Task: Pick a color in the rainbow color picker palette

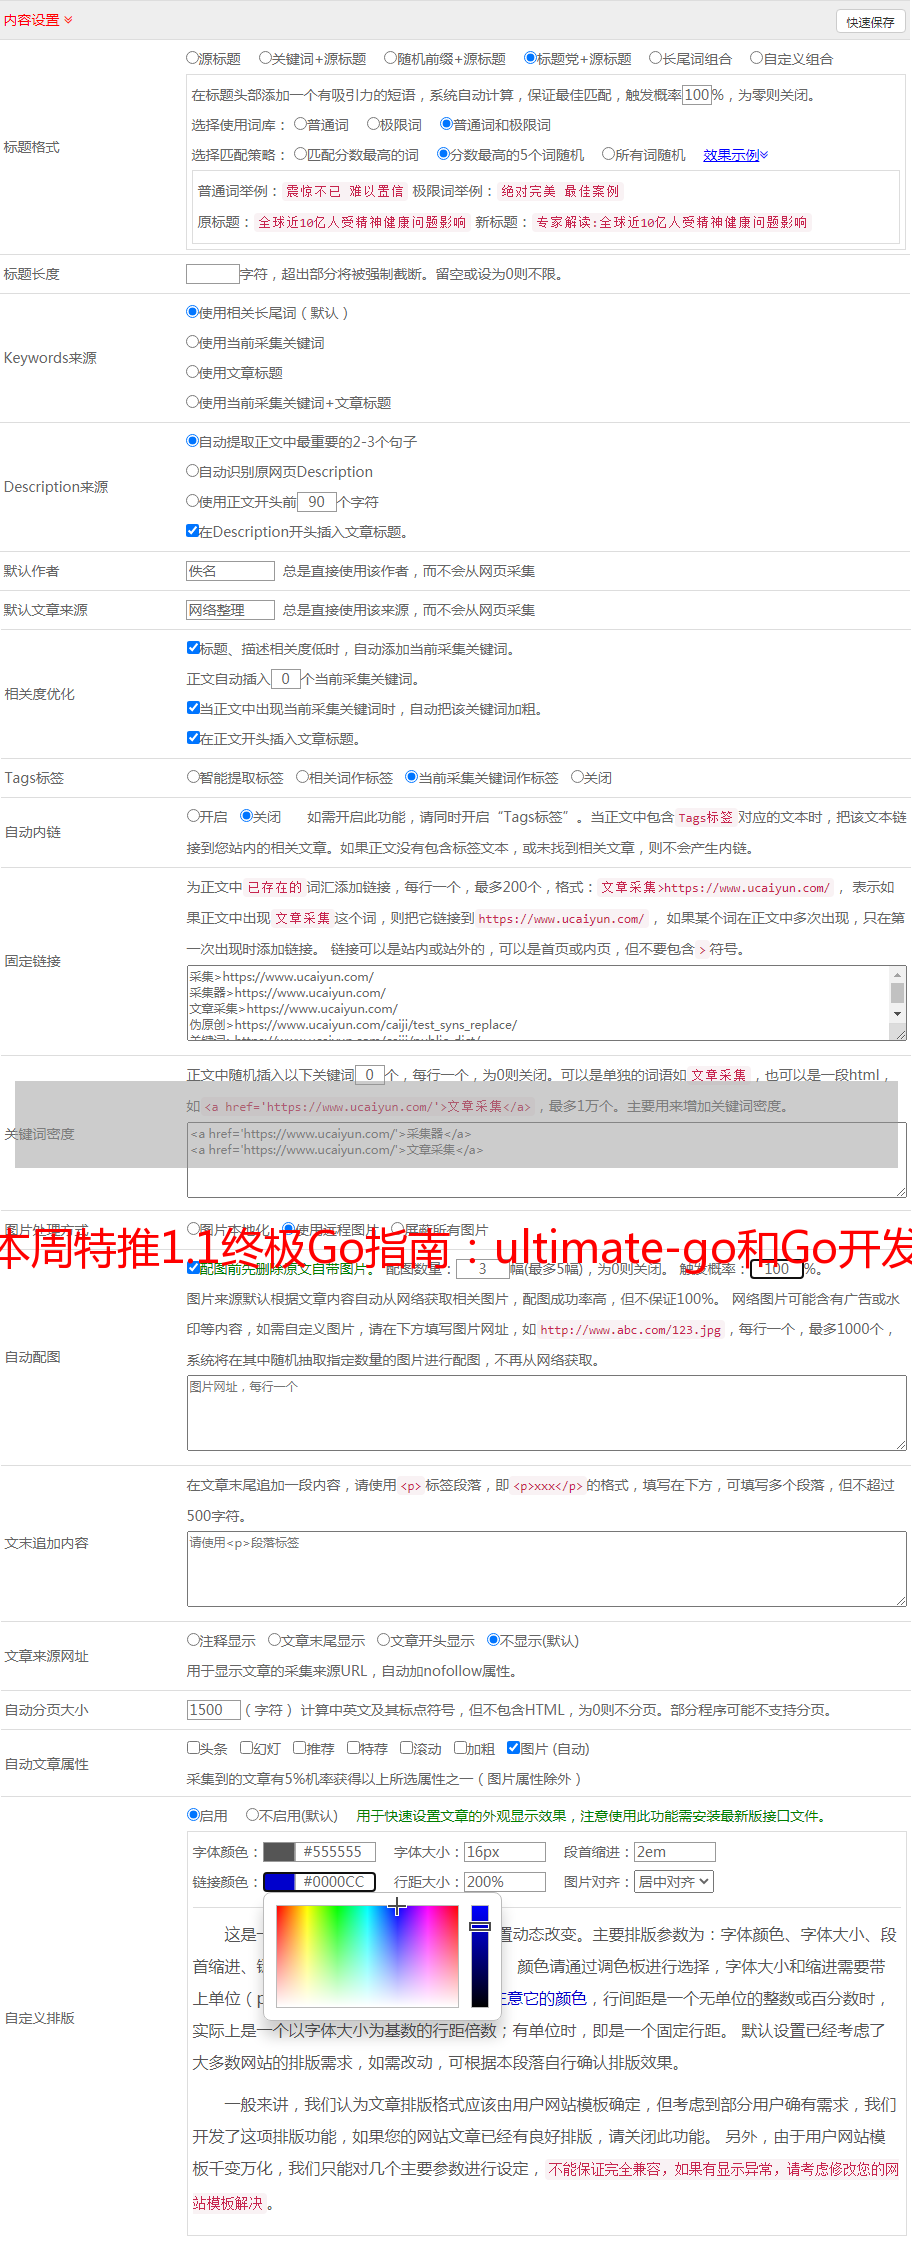Action: tap(367, 1955)
